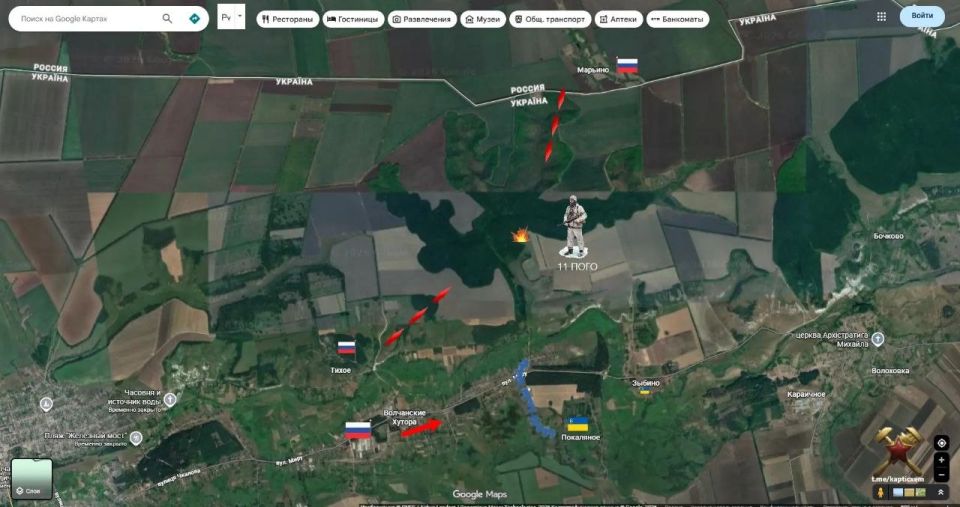
Task: Filter by Рестораны category
Action: [286, 19]
